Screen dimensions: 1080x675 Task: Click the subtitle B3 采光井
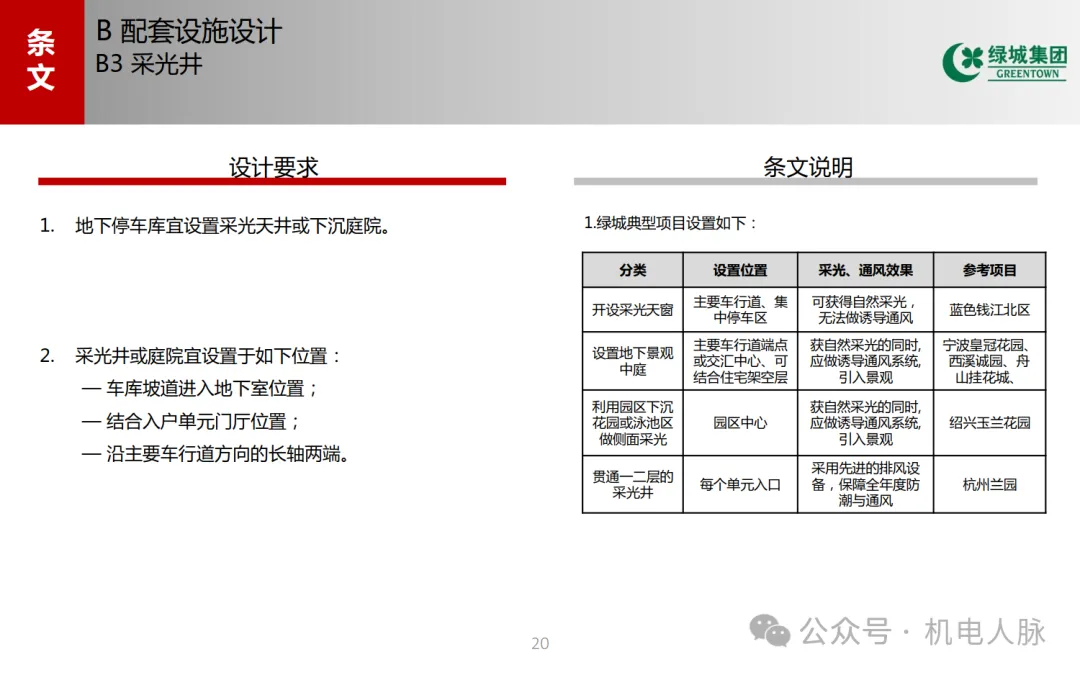[x=149, y=65]
